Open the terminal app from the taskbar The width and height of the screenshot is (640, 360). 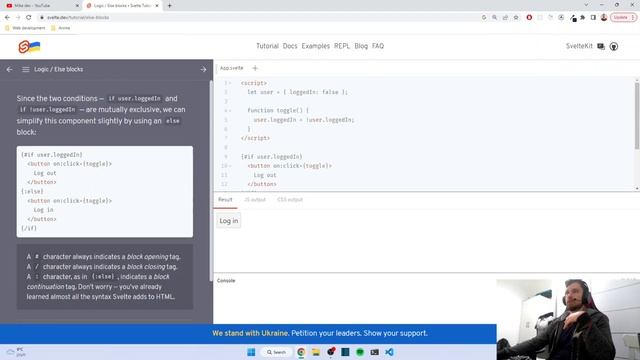pyautogui.click(x=374, y=352)
